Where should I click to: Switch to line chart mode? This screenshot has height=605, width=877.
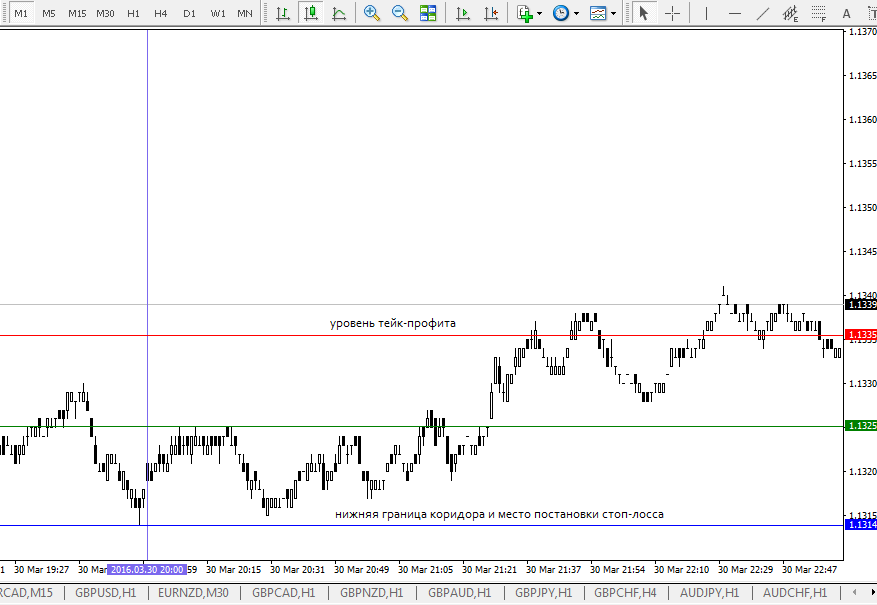point(340,13)
